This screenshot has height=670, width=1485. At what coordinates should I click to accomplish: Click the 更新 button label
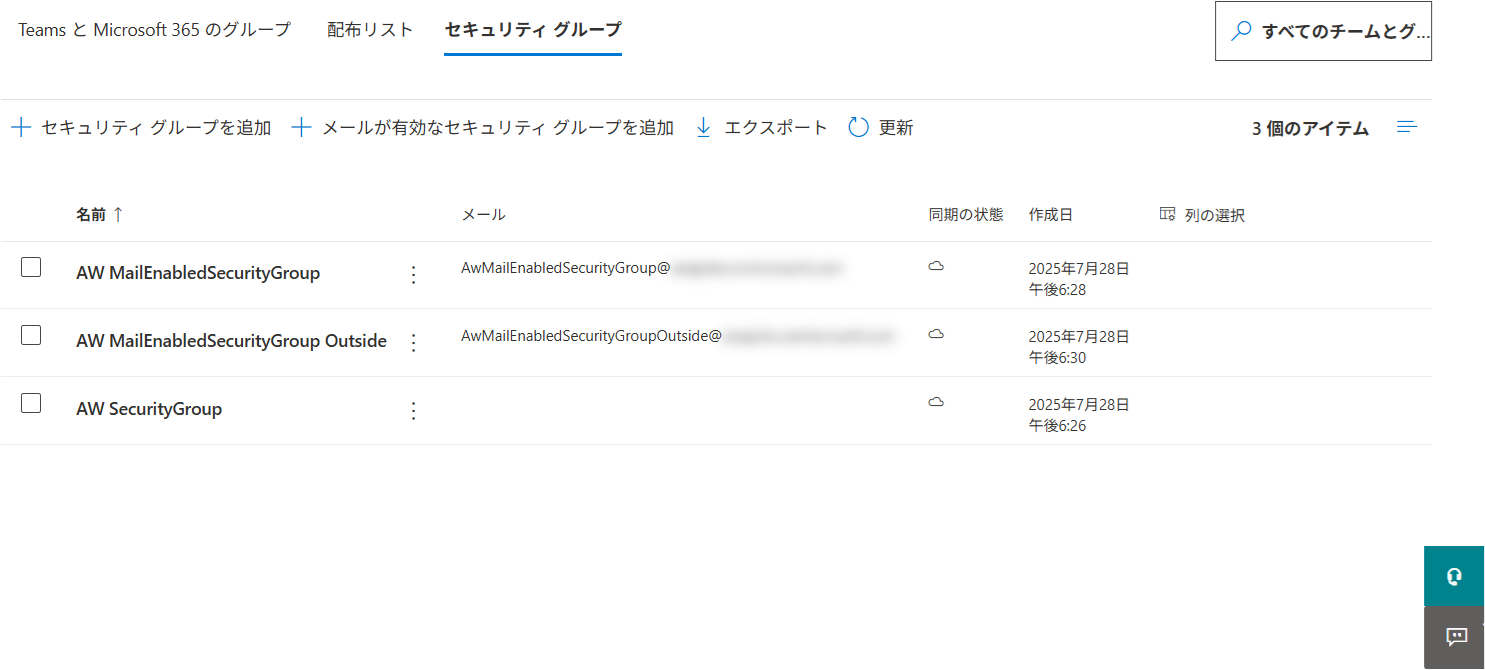click(896, 128)
